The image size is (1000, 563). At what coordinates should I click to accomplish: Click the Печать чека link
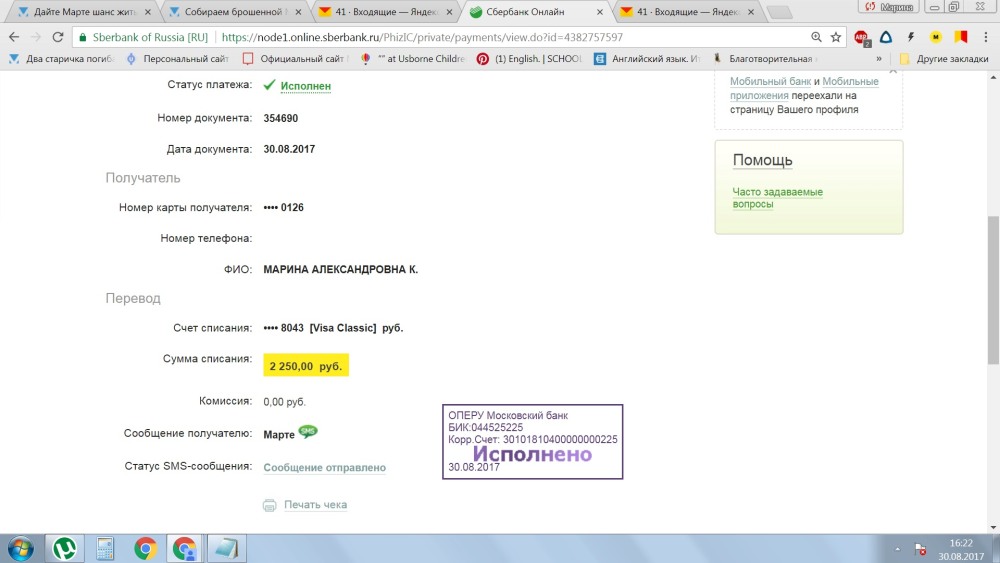click(315, 505)
